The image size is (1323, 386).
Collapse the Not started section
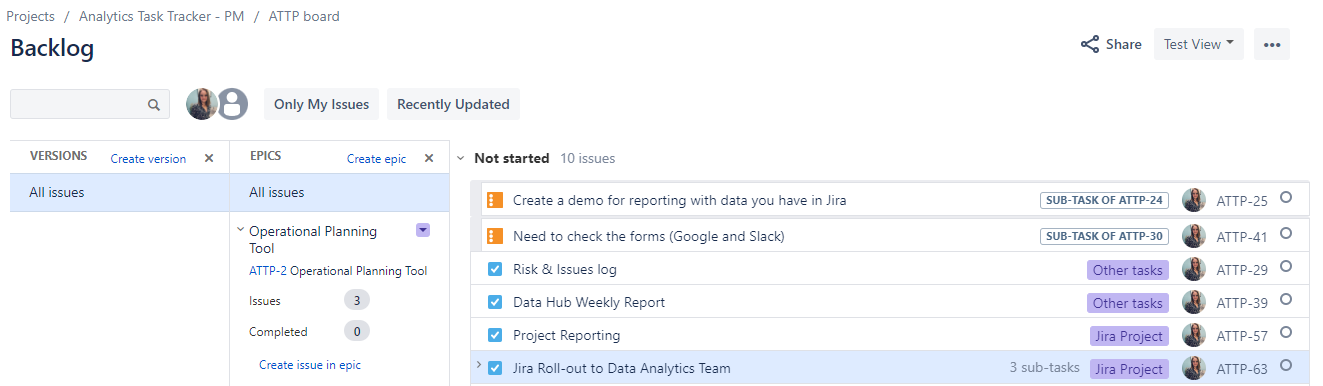[460, 158]
